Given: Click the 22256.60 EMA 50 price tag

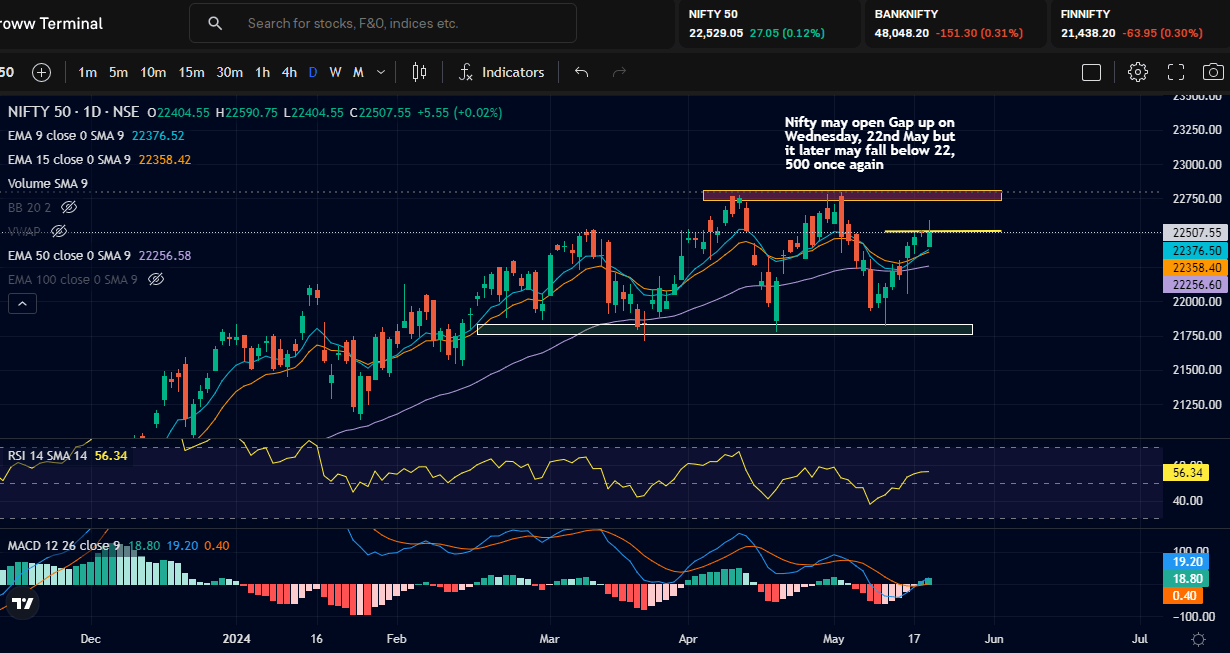Looking at the screenshot, I should (1197, 284).
